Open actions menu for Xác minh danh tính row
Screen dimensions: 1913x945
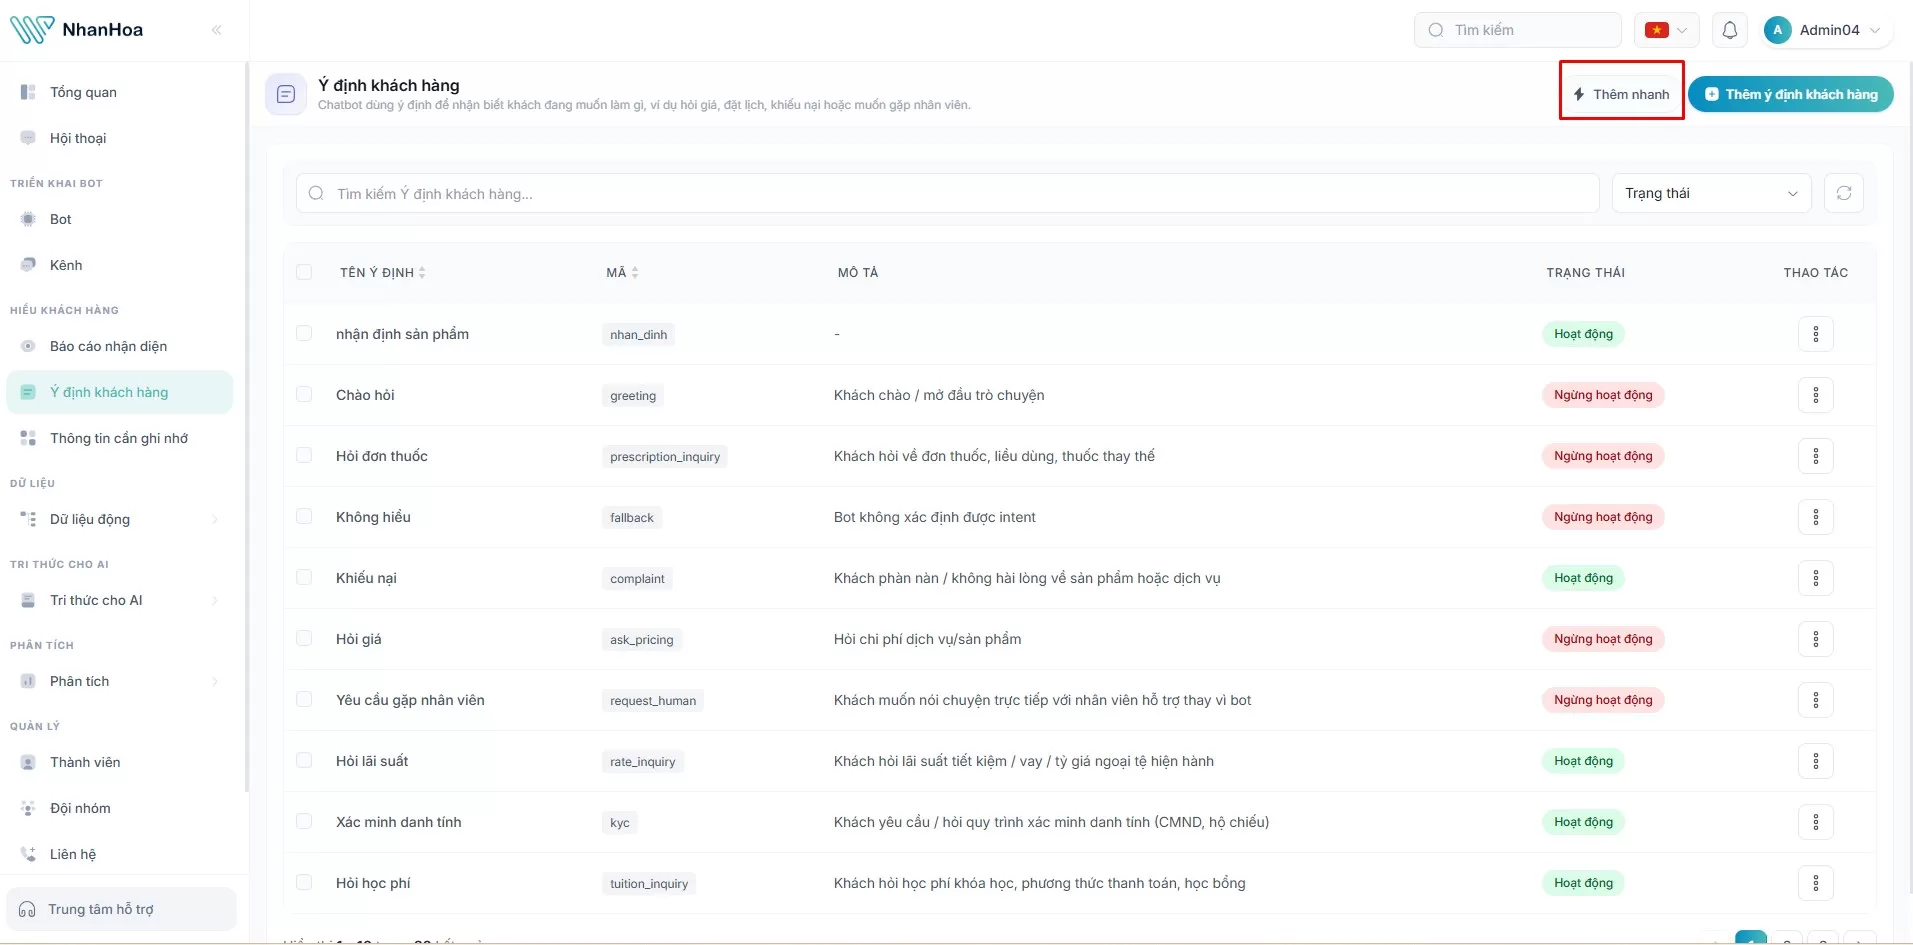click(x=1816, y=822)
